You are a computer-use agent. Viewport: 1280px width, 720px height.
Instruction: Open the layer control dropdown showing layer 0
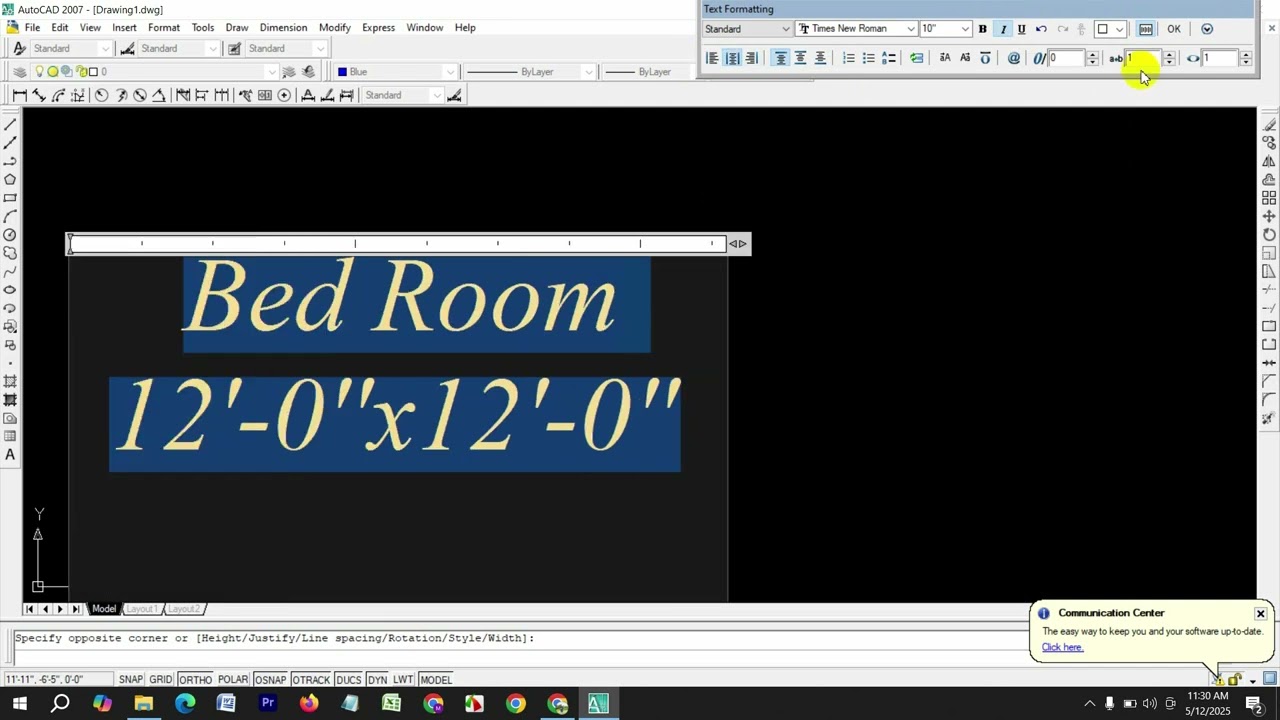point(155,72)
